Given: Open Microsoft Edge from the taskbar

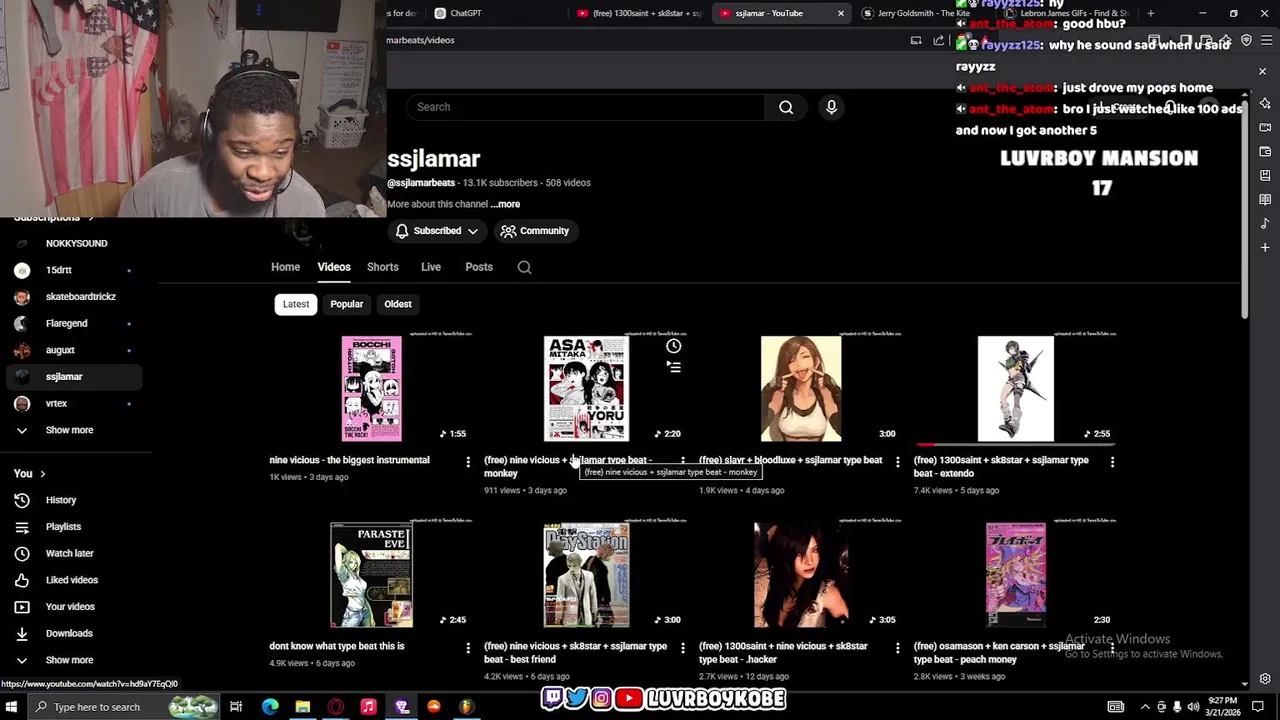Looking at the screenshot, I should coord(270,707).
